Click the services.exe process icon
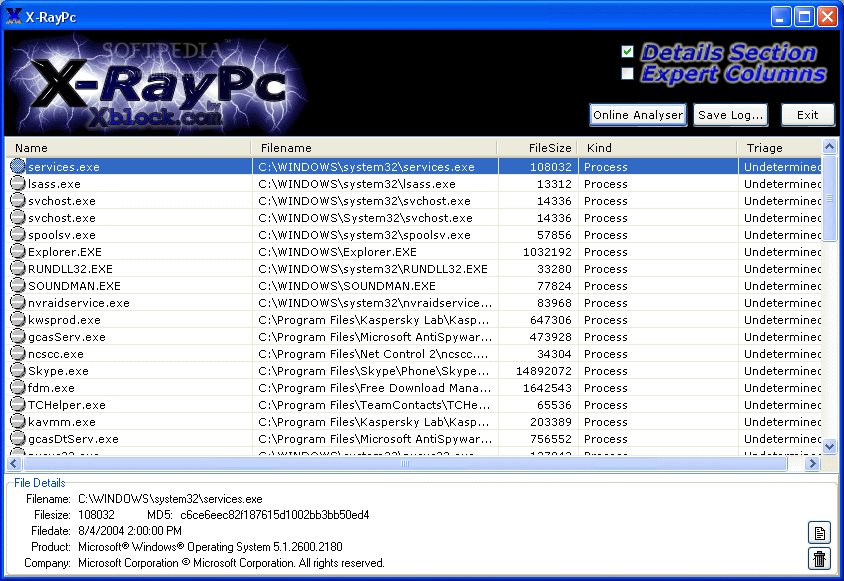The height and width of the screenshot is (581, 844). coord(18,166)
